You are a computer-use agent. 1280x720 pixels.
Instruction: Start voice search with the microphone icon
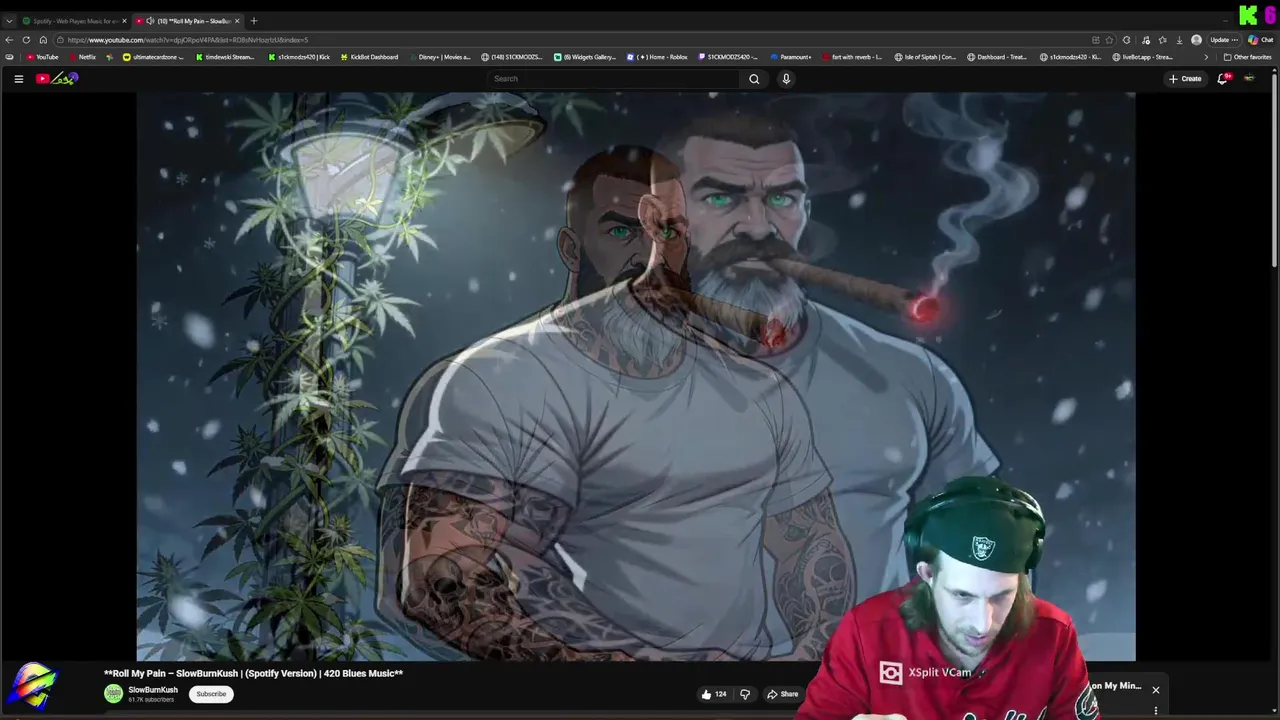pos(786,79)
